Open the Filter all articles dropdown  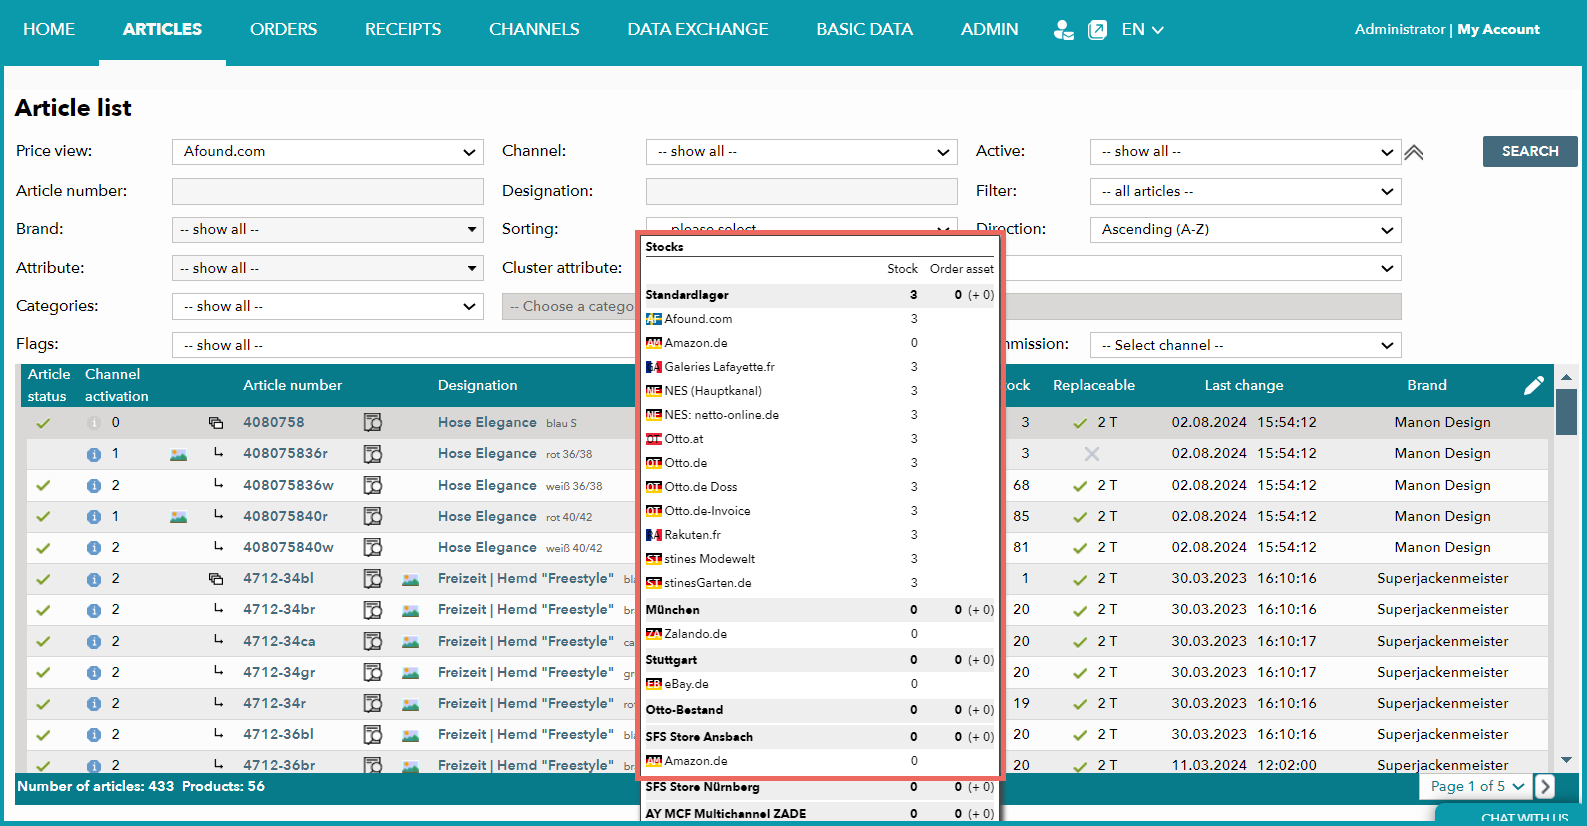click(1245, 191)
